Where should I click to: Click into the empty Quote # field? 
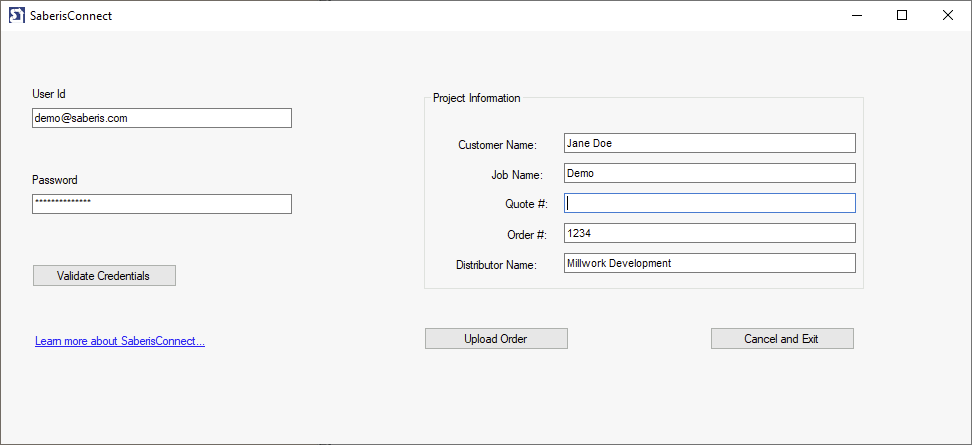[x=709, y=203]
